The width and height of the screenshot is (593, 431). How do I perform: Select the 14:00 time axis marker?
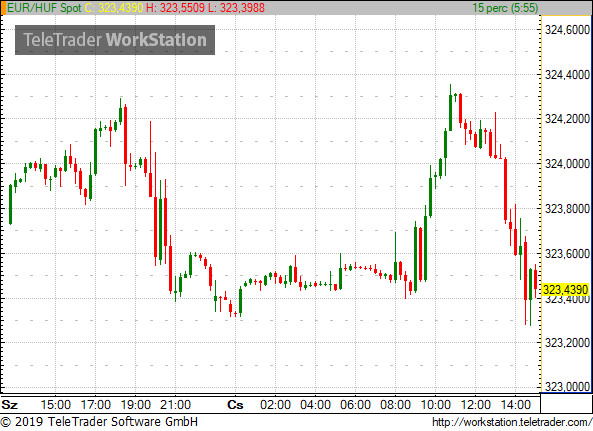[516, 405]
